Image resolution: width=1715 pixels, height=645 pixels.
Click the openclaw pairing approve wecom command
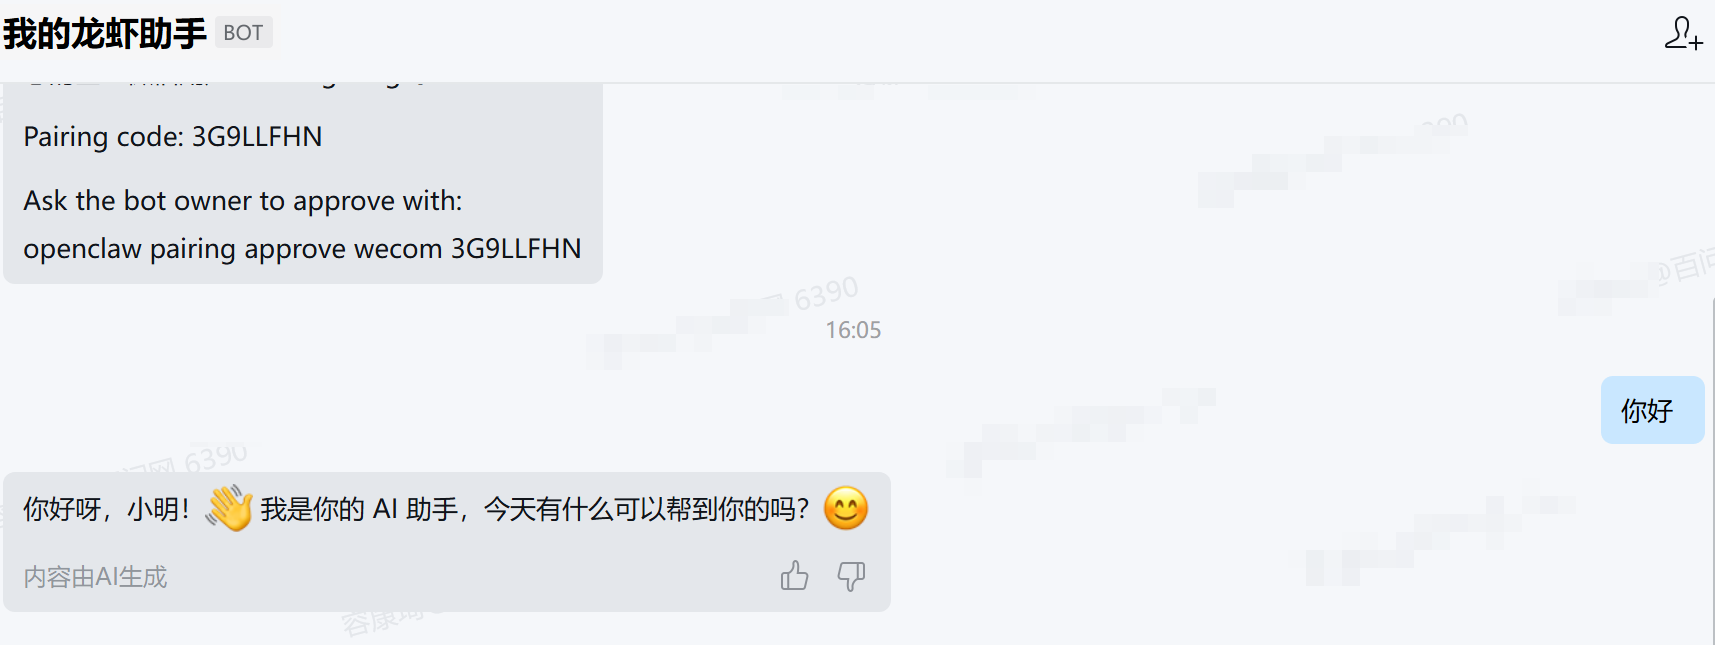tap(302, 249)
